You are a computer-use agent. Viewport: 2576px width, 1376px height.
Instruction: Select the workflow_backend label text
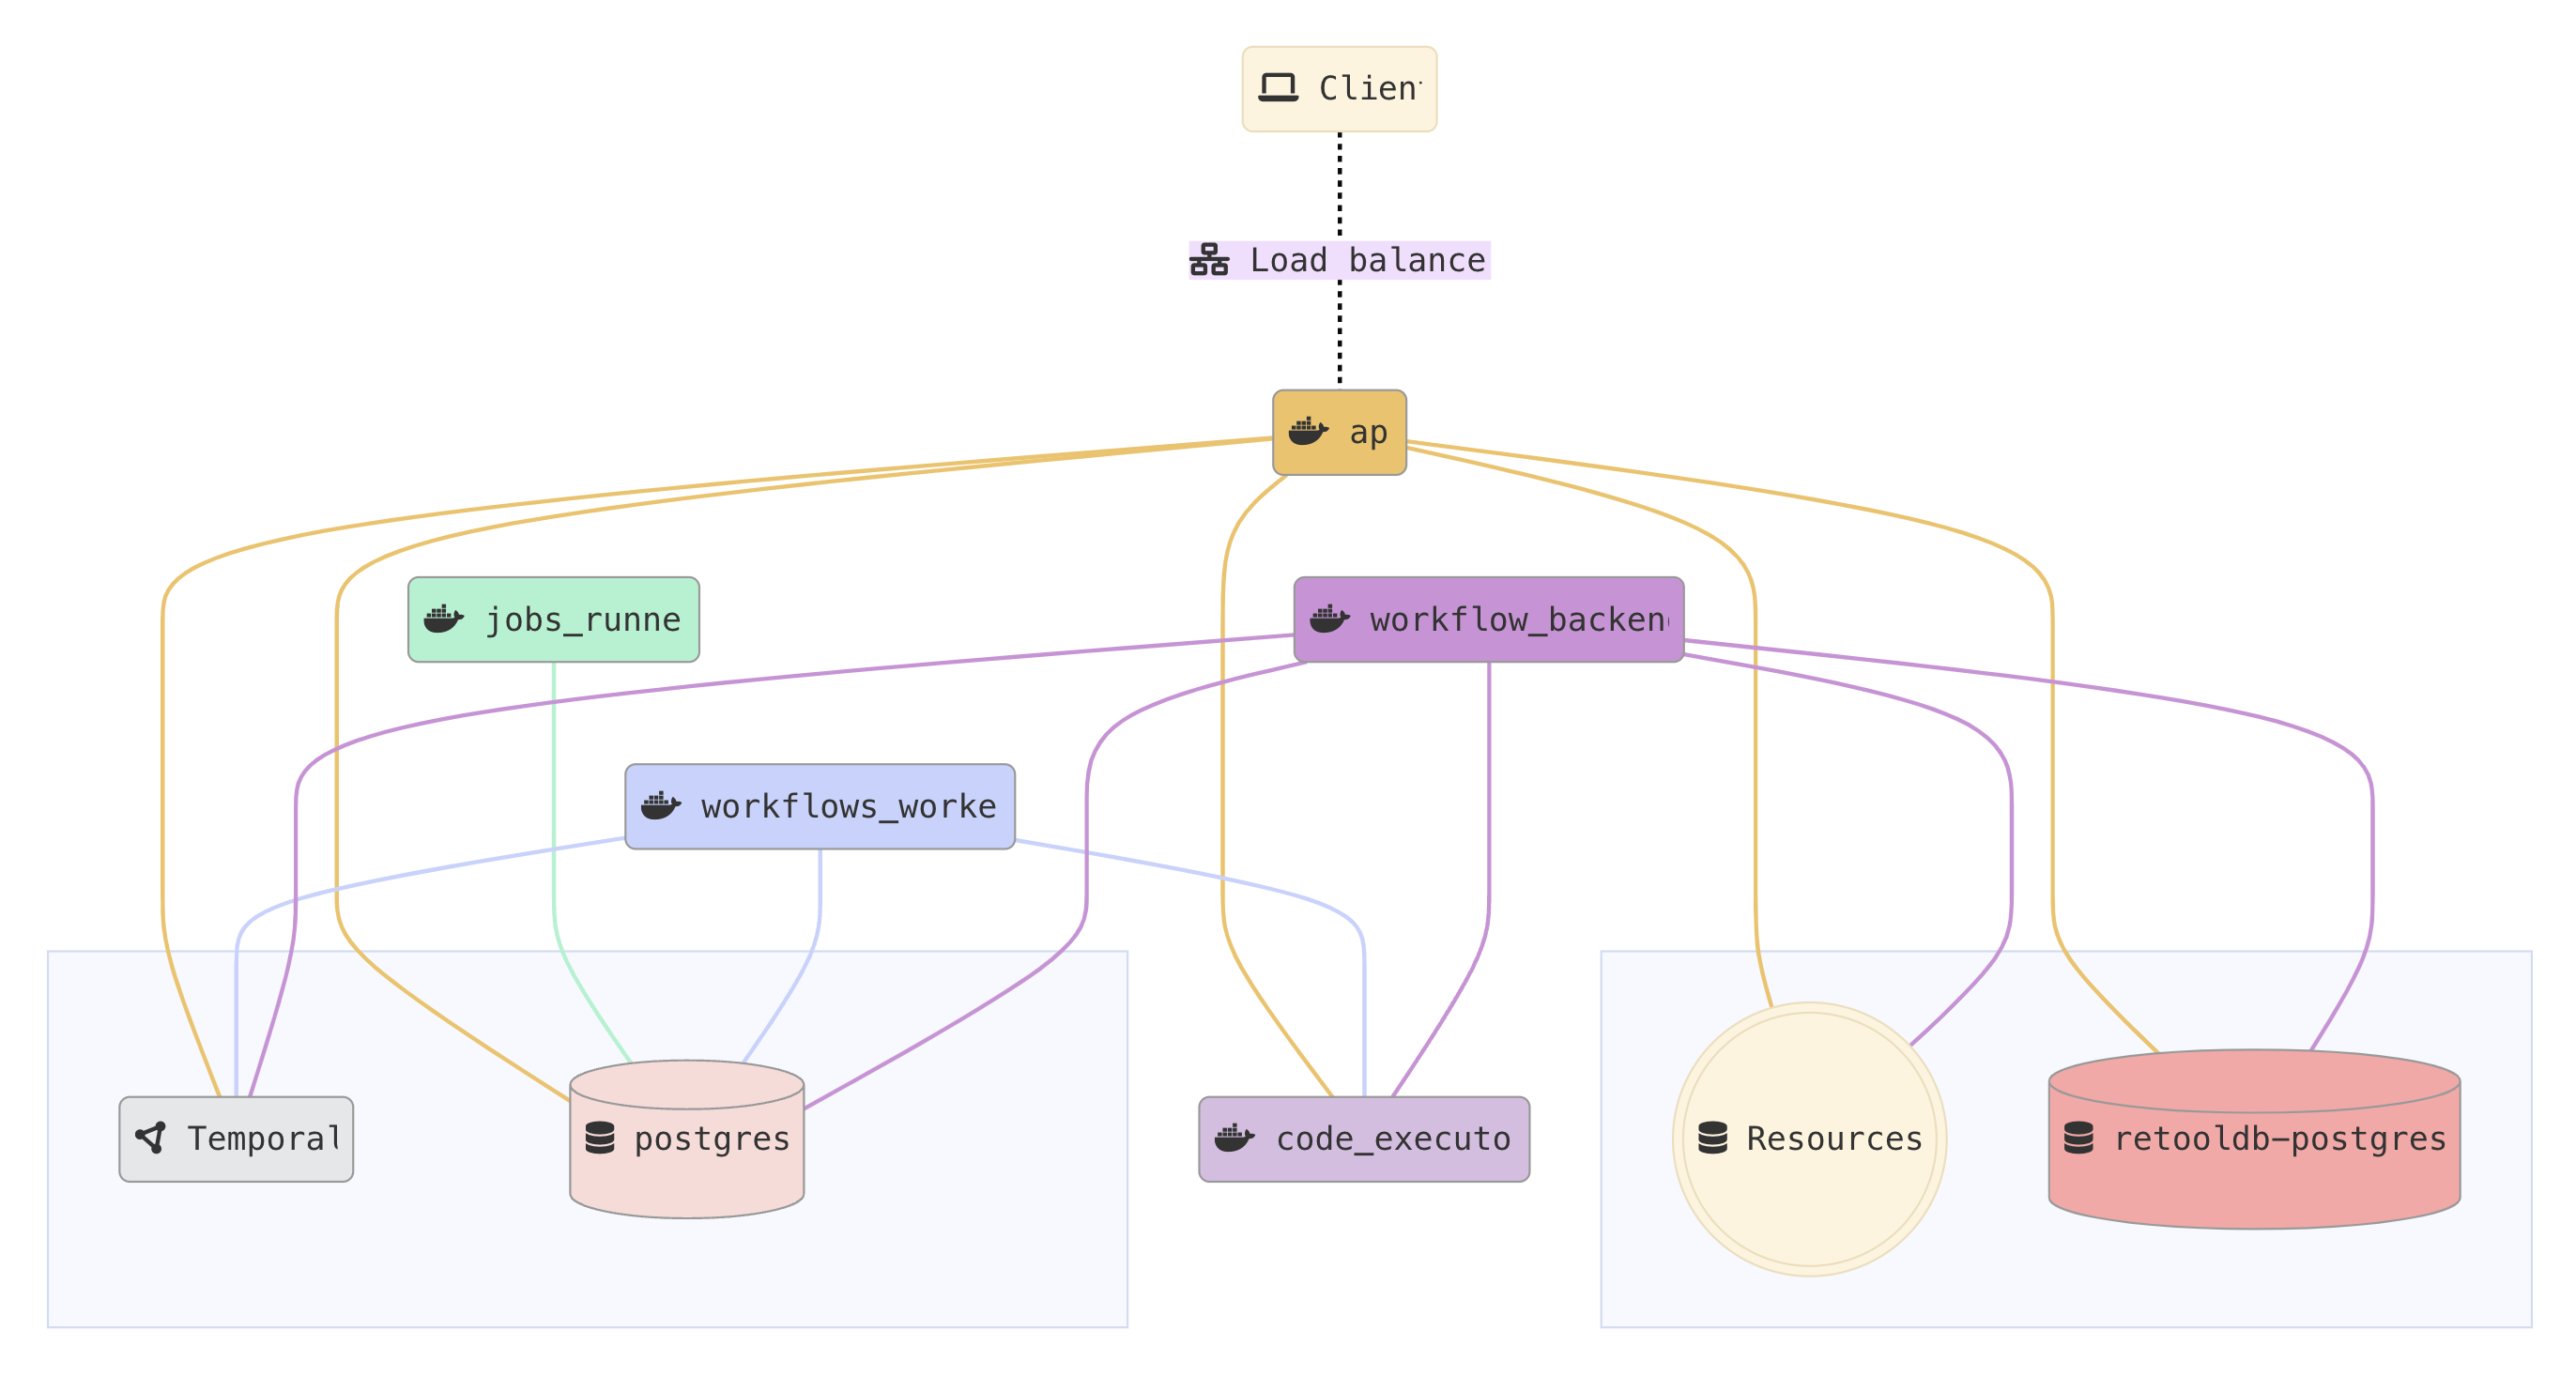[1519, 620]
